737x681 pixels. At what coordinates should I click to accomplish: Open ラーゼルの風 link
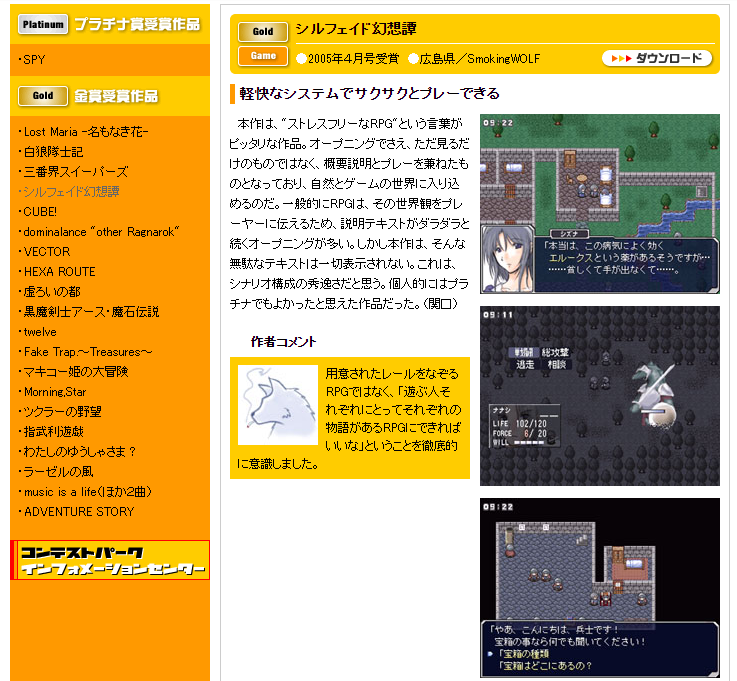(59, 471)
